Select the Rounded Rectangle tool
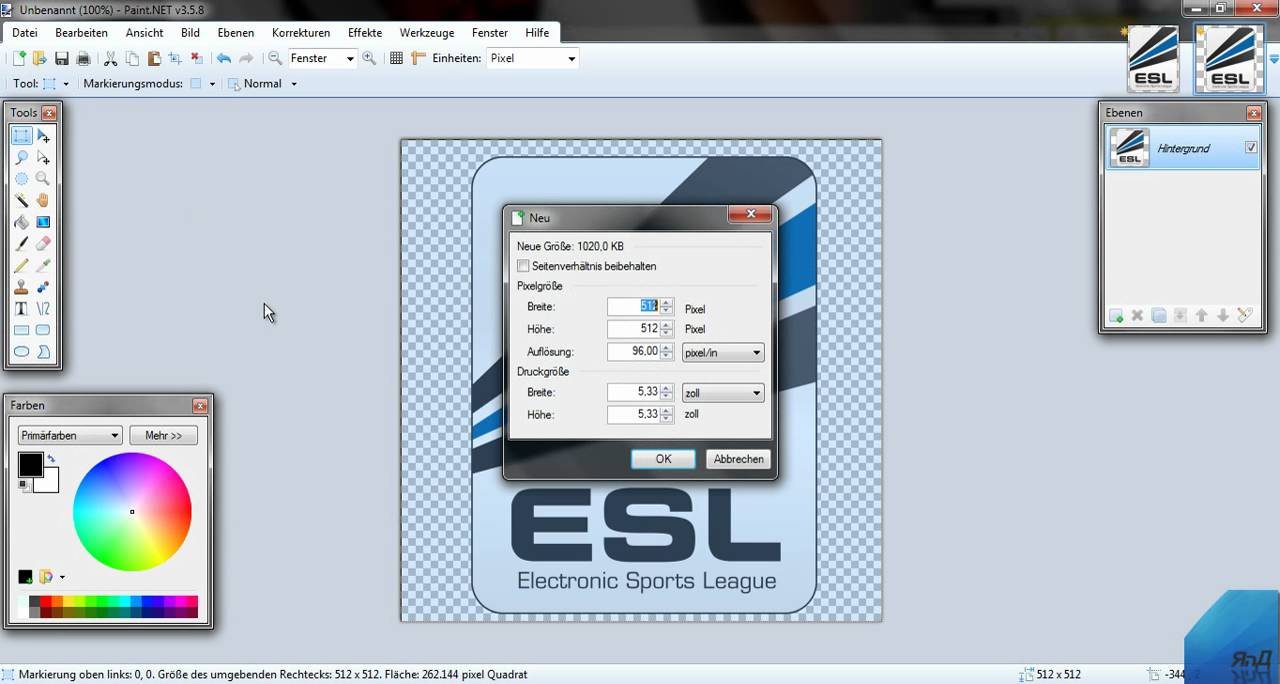The width and height of the screenshot is (1280, 684). pyautogui.click(x=43, y=330)
